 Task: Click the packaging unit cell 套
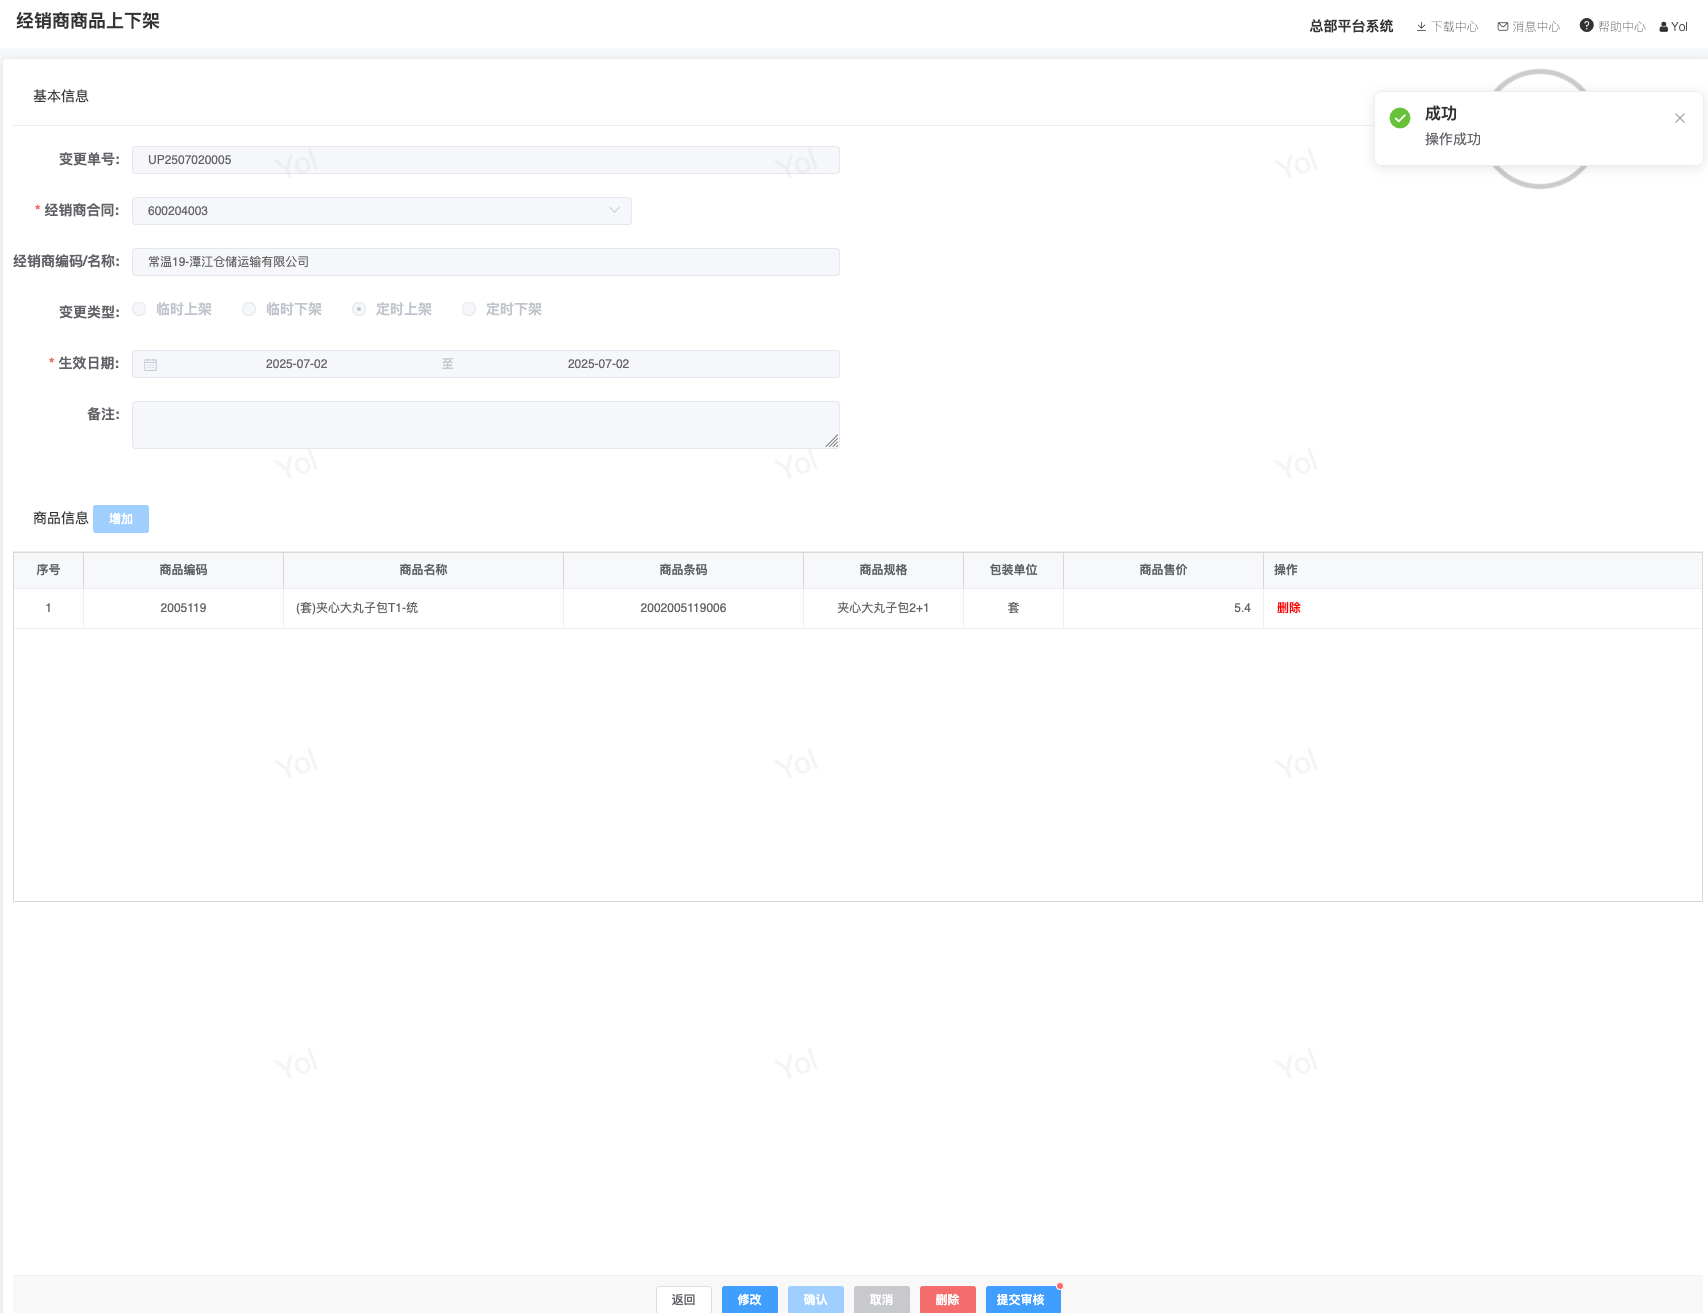1014,608
